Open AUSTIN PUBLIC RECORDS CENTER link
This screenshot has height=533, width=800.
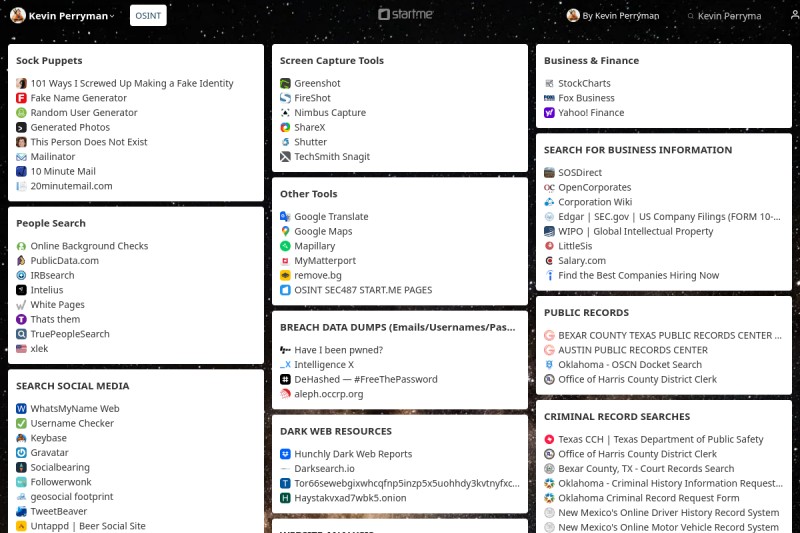(633, 350)
